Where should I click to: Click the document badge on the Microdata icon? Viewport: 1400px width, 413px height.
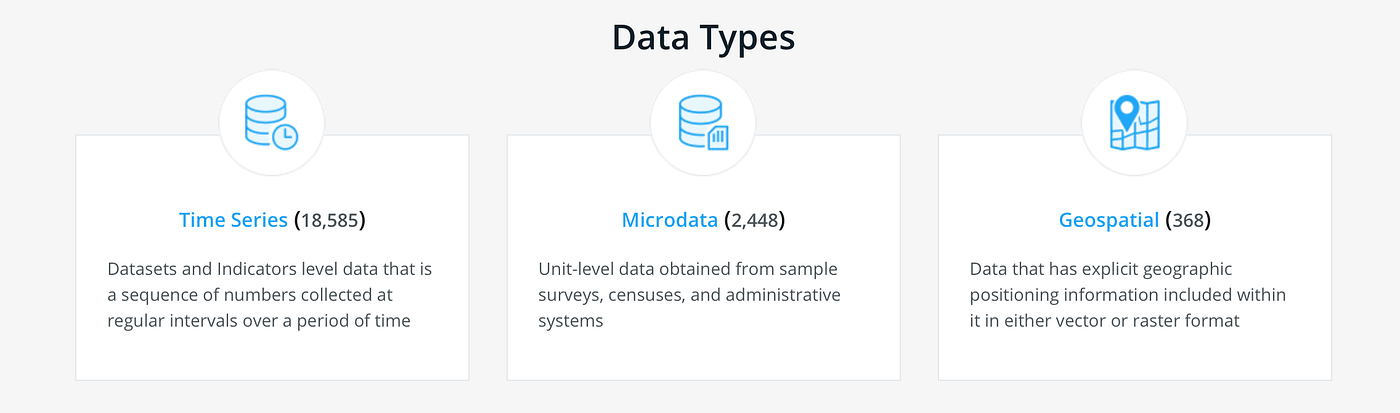(x=718, y=138)
